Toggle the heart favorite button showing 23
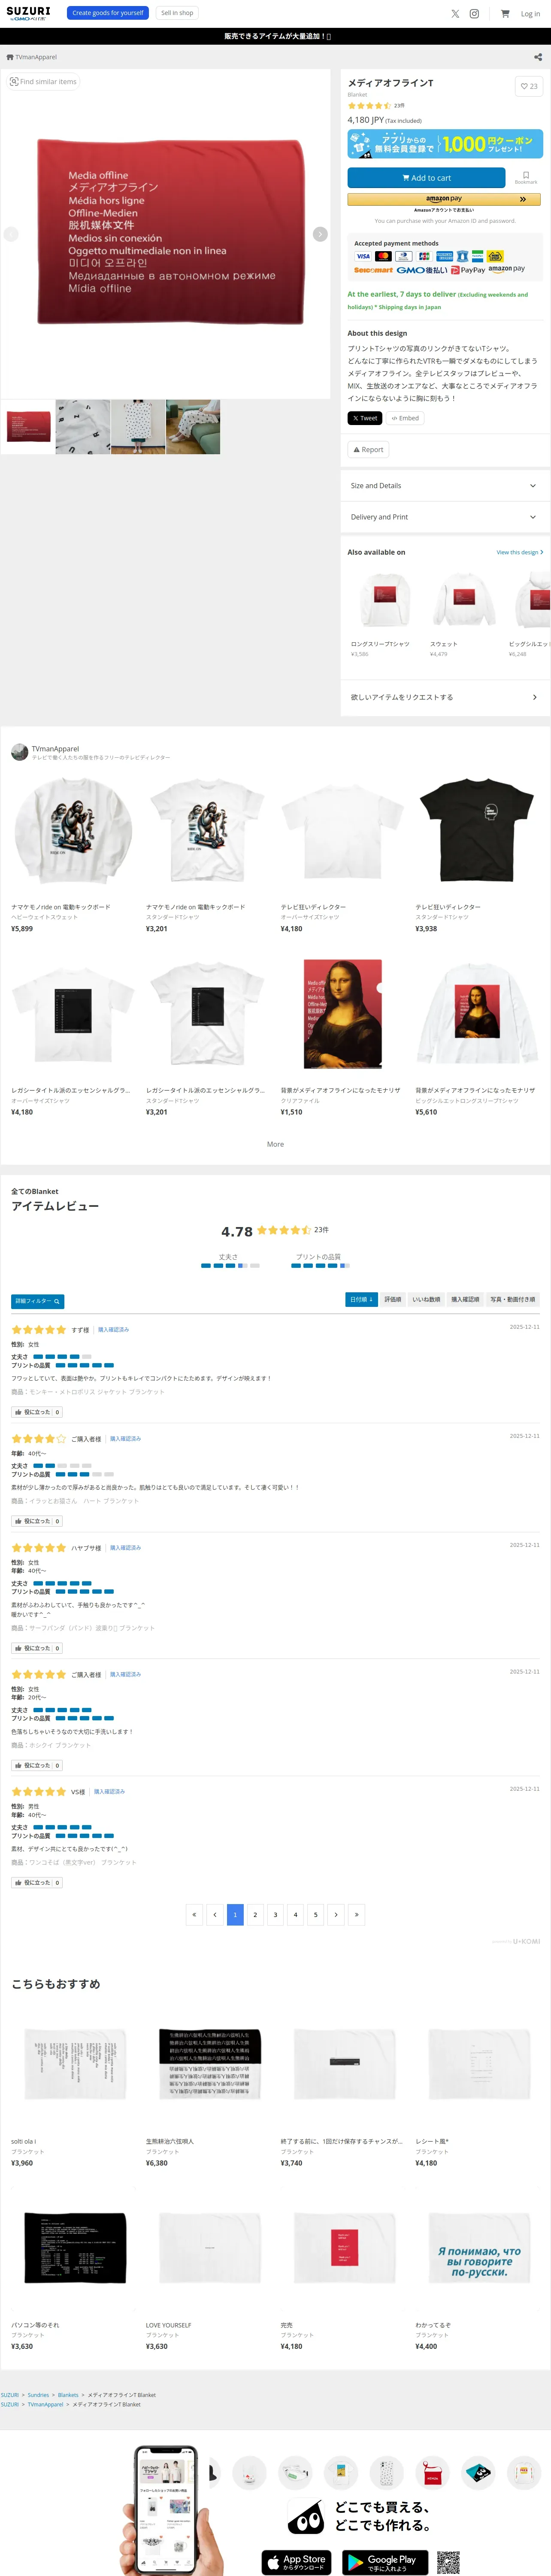Image resolution: width=551 pixels, height=2576 pixels. (529, 86)
